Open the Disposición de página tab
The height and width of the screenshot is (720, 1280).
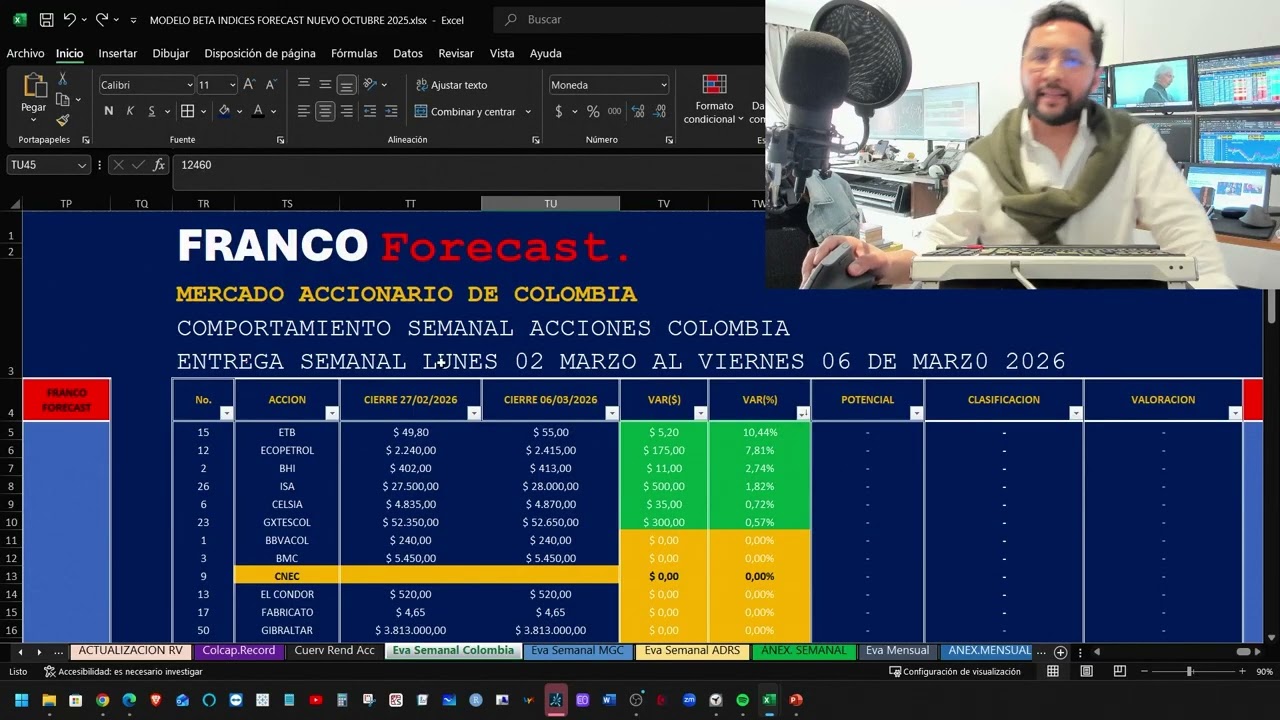point(260,53)
